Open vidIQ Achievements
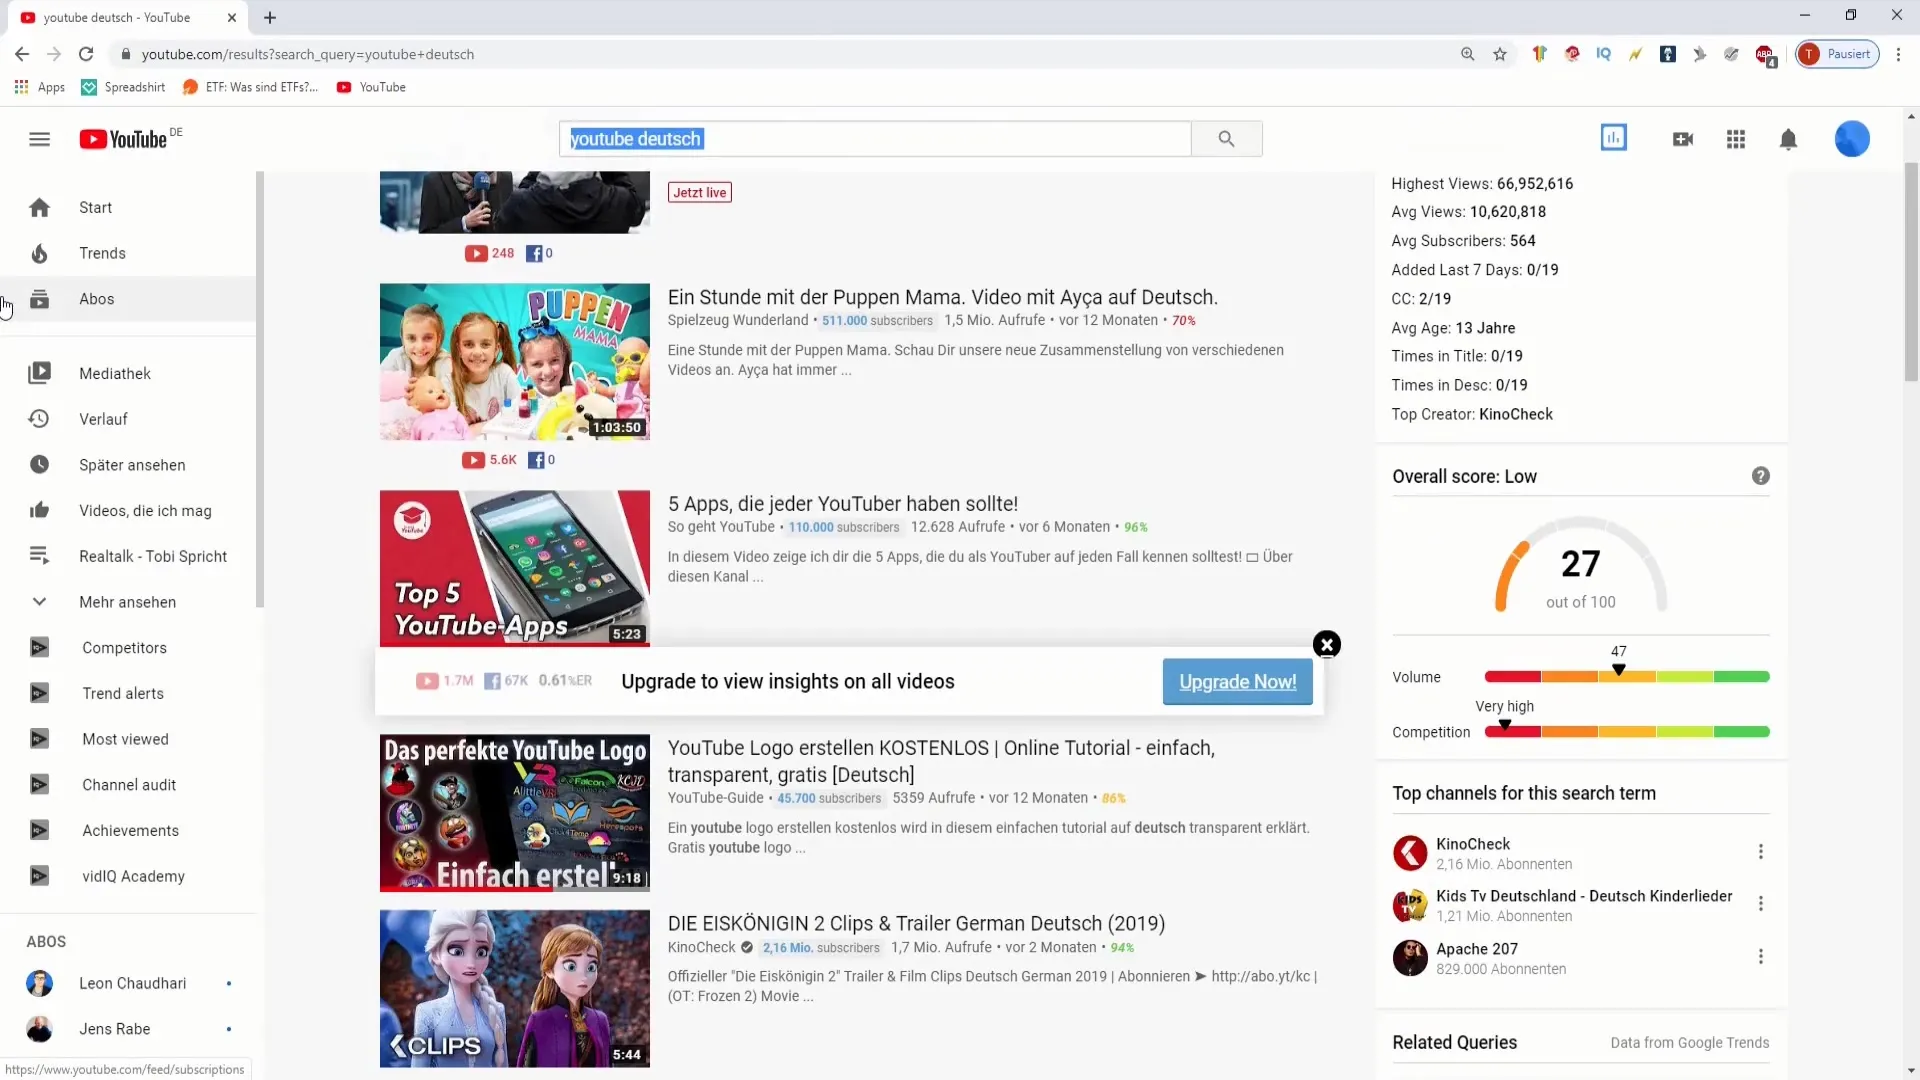The image size is (1920, 1080). pyautogui.click(x=128, y=830)
